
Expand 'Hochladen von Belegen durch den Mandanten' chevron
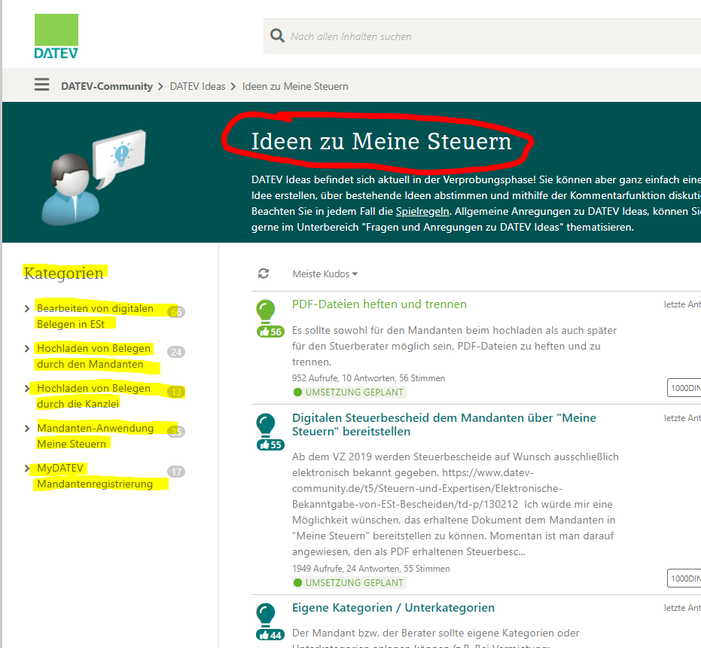[27, 348]
